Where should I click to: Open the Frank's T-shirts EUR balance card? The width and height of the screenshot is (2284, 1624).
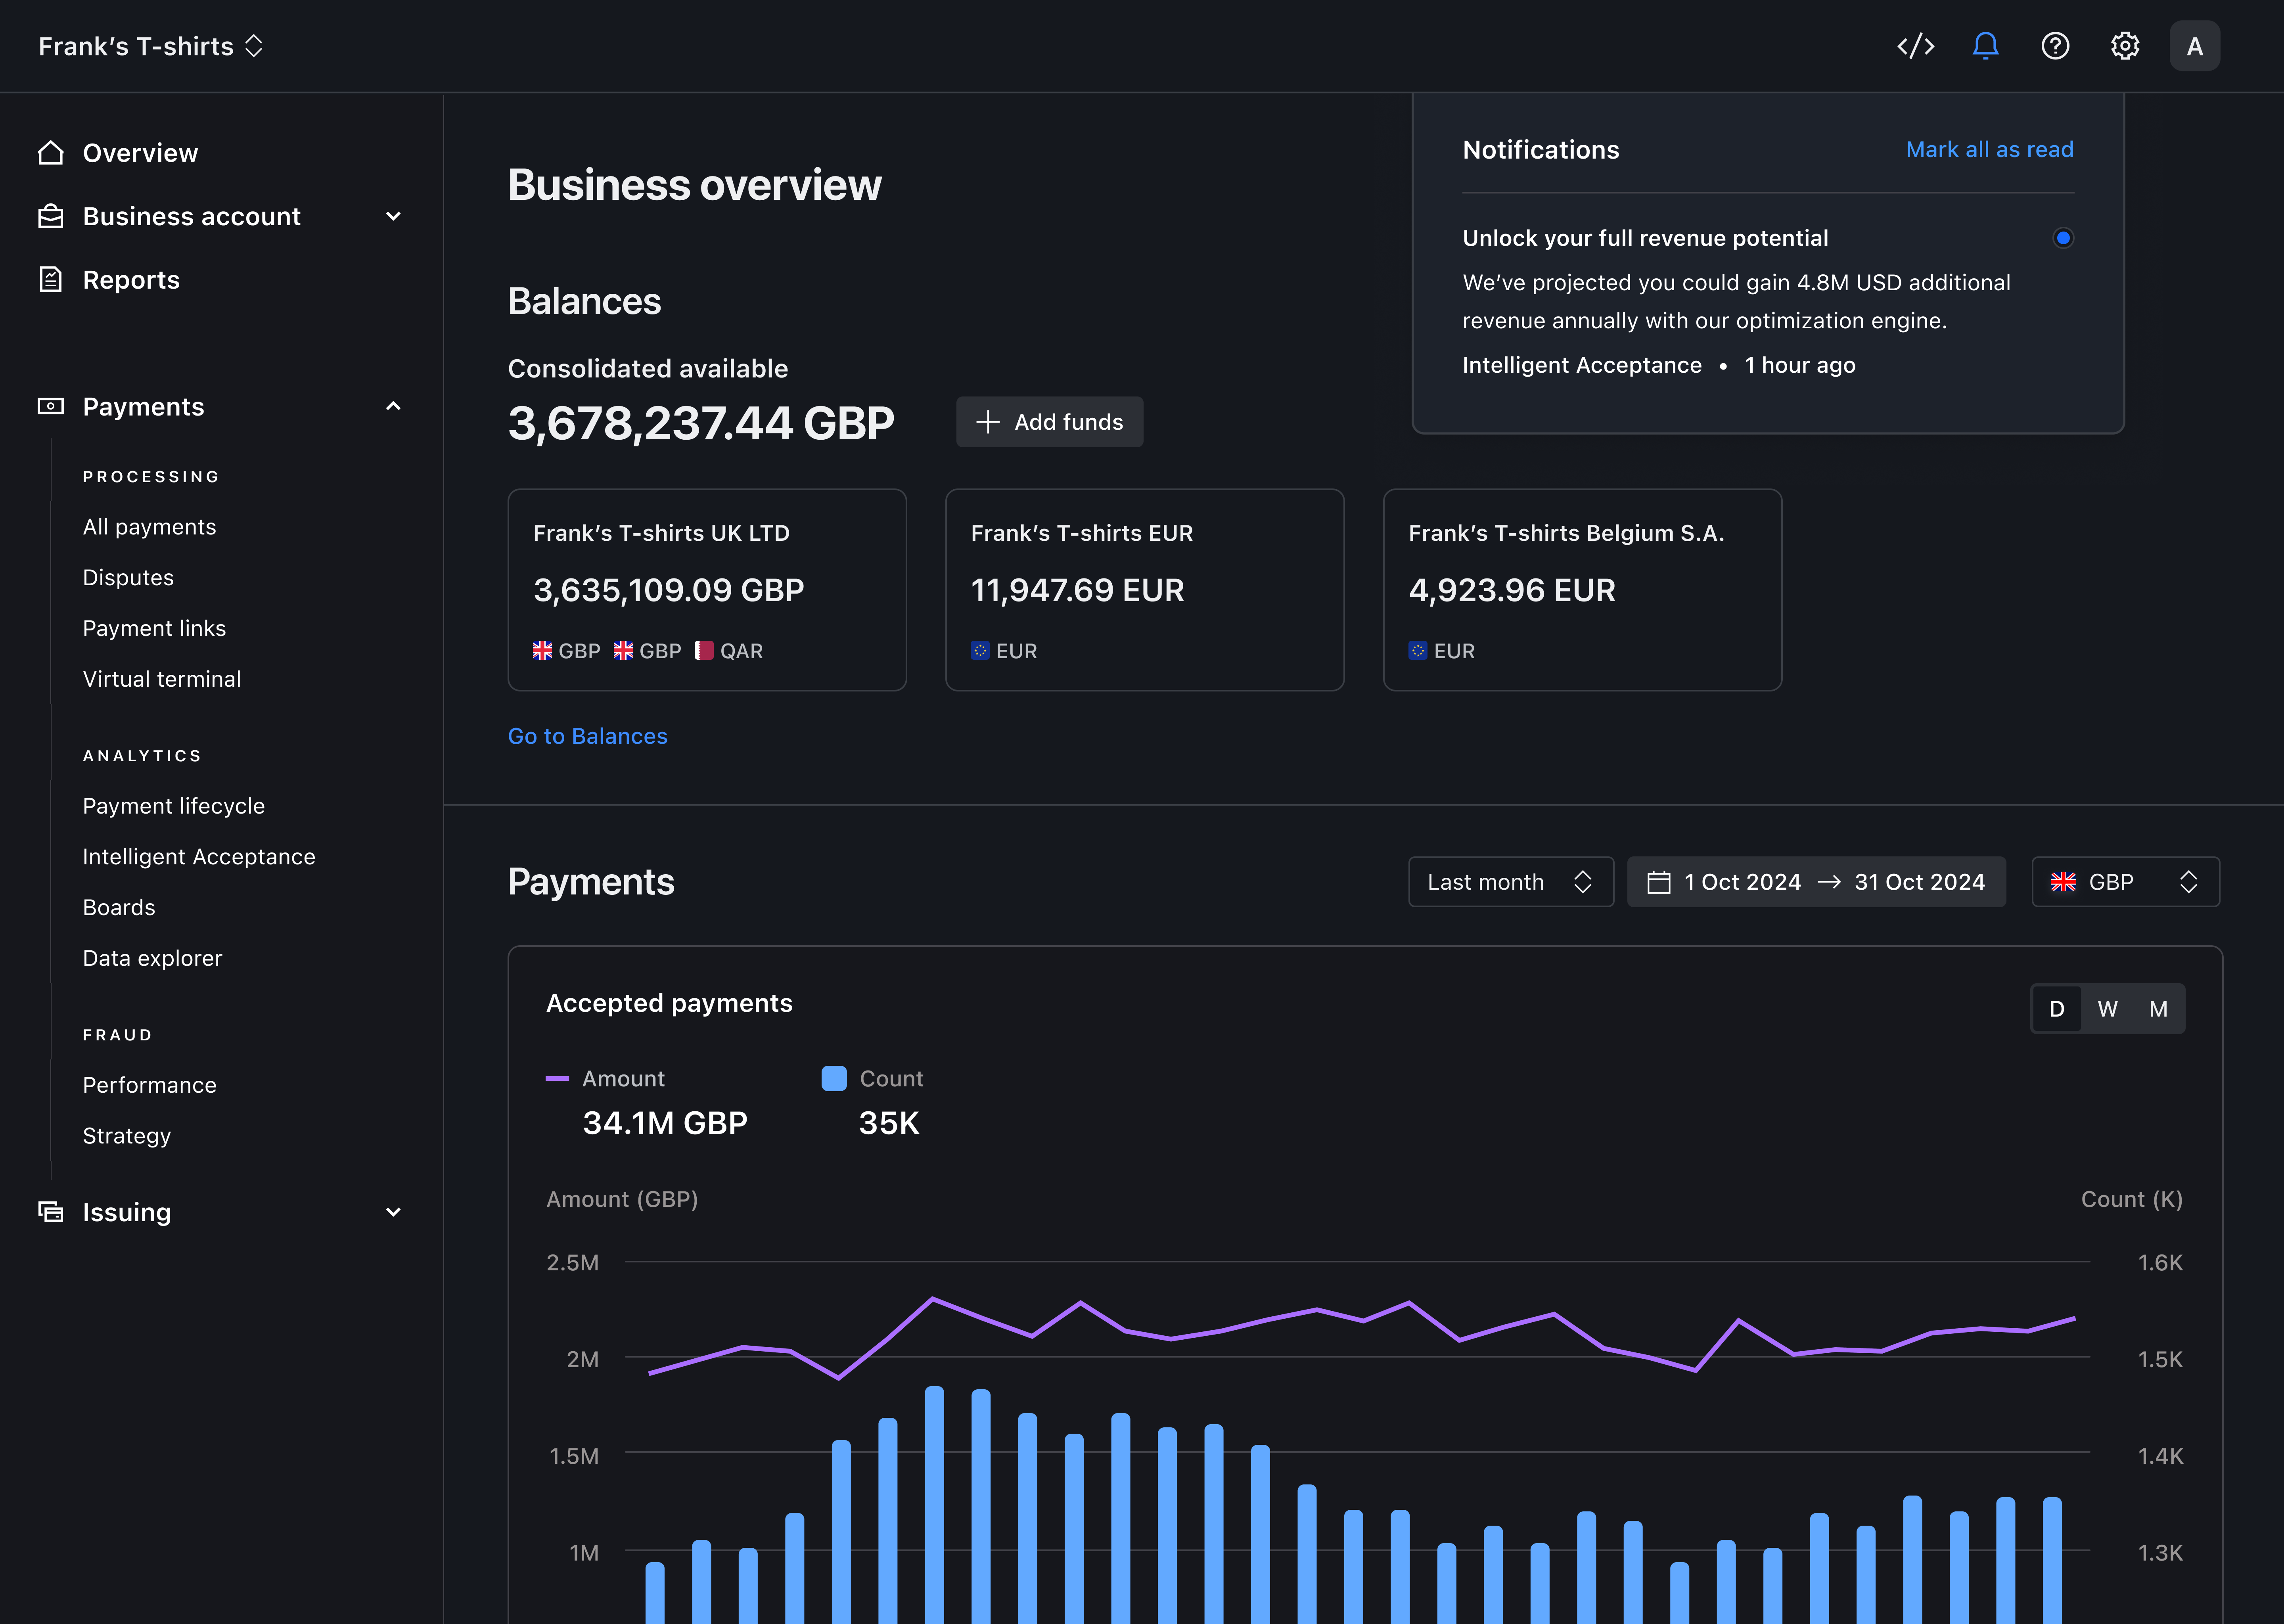(1145, 589)
